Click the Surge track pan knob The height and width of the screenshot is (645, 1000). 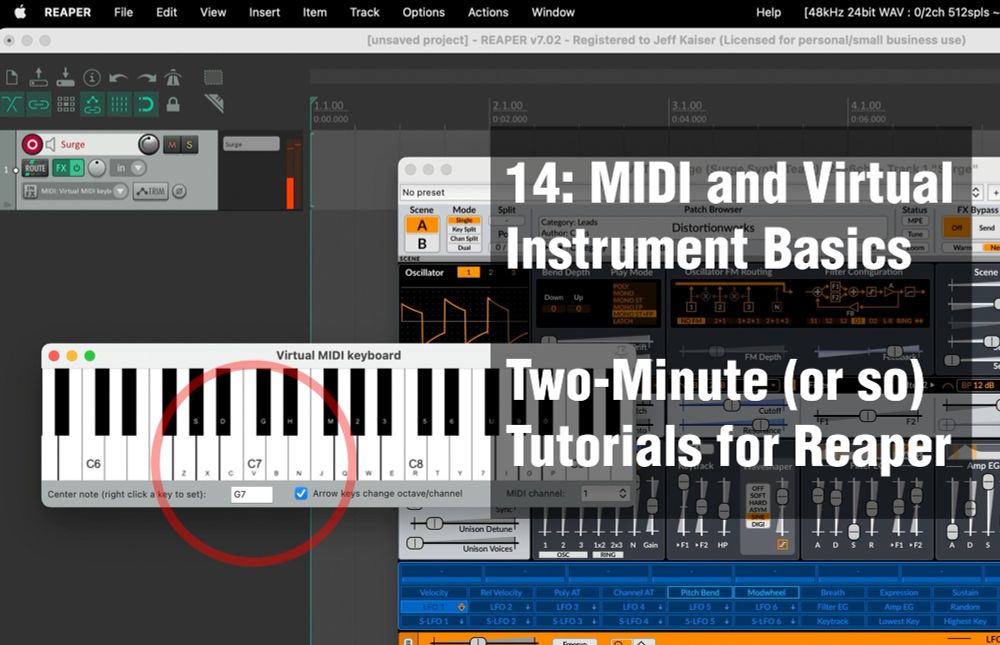pyautogui.click(x=96, y=168)
